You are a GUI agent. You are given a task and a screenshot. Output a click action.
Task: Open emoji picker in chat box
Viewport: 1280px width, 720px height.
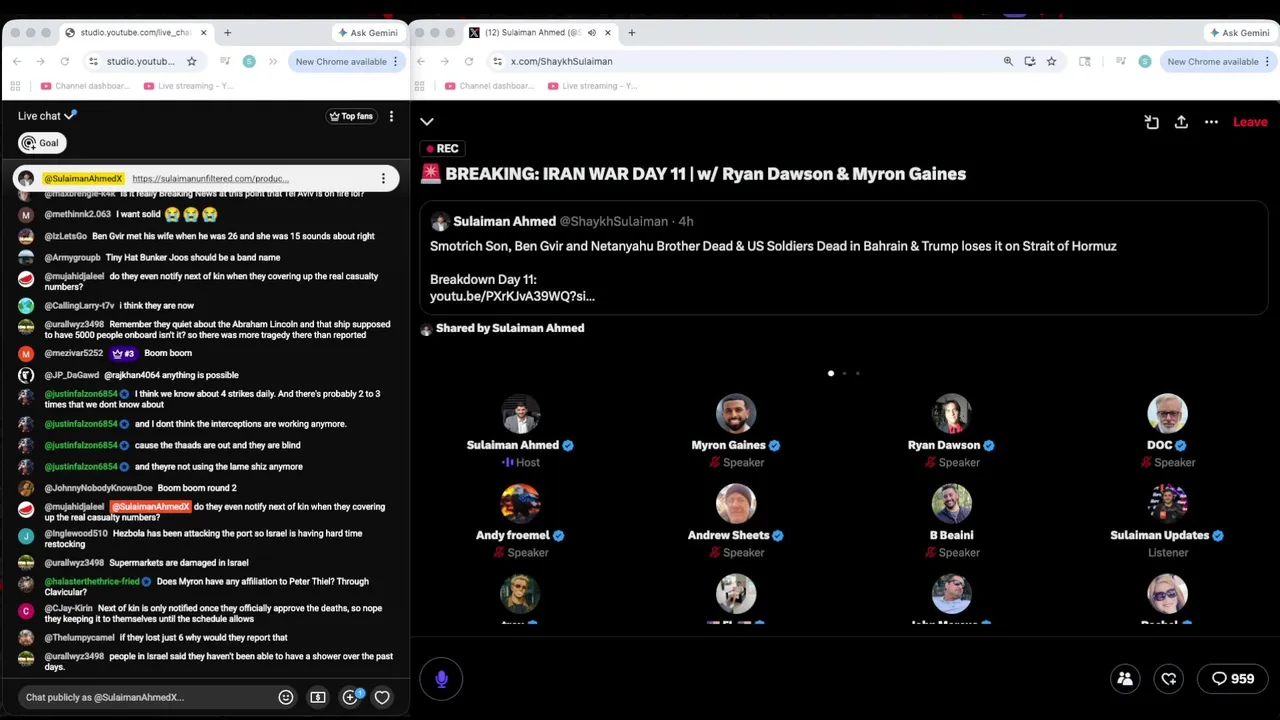click(286, 697)
